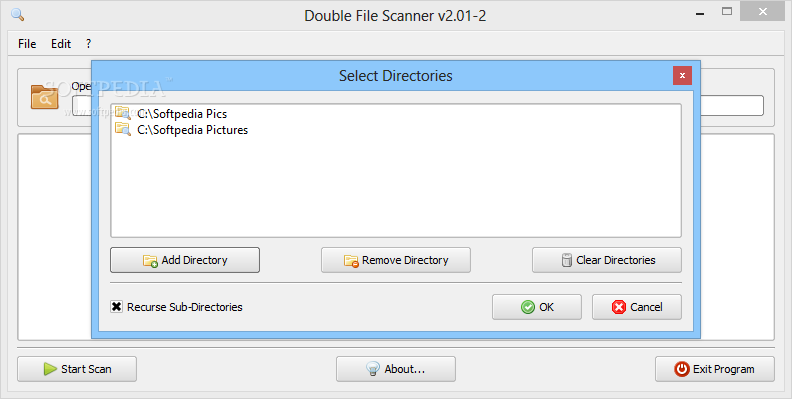This screenshot has width=792, height=399.
Task: Click green play icon on Start Scan
Action: coord(50,369)
